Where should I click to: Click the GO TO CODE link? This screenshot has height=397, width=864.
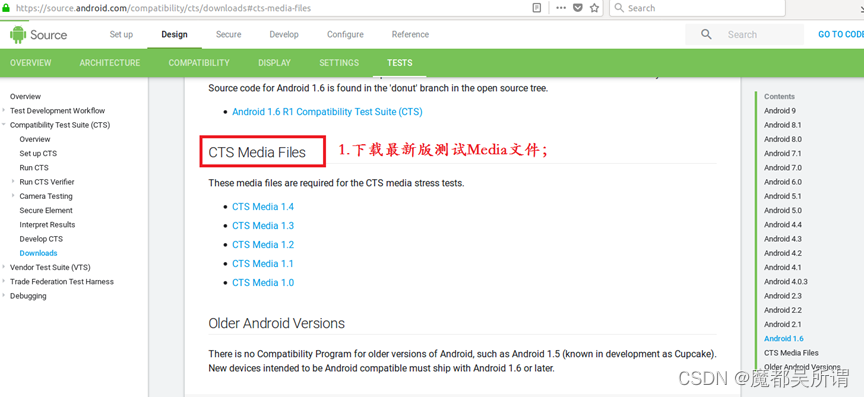pyautogui.click(x=841, y=34)
